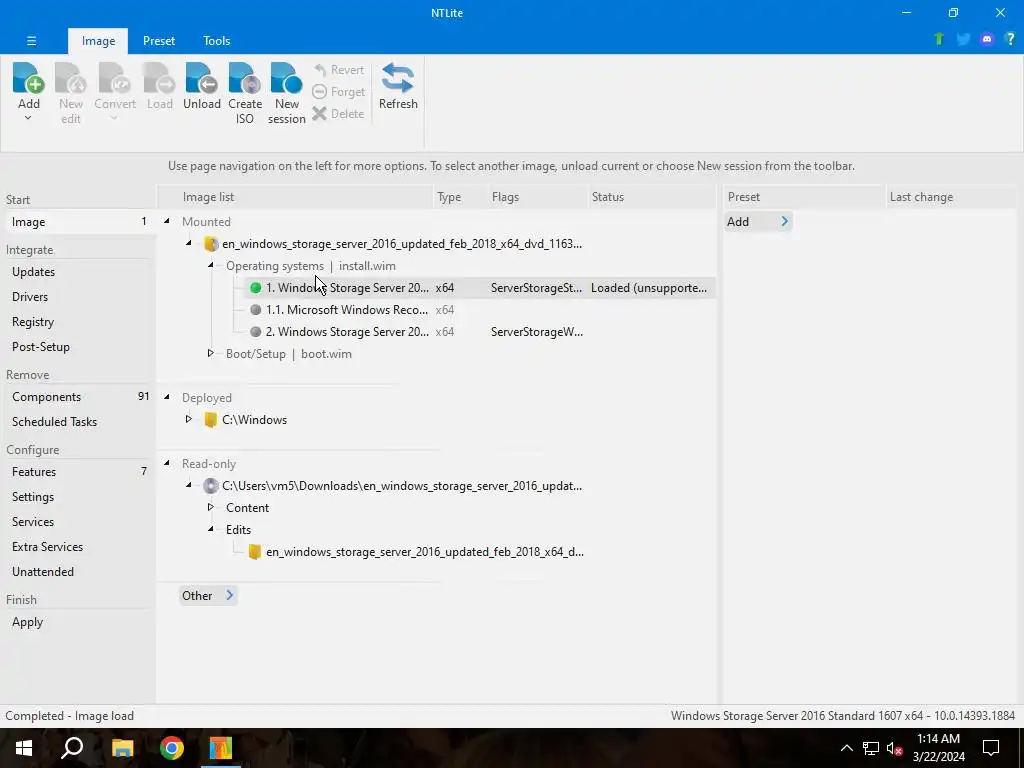Open the Windows Start menu

24,748
